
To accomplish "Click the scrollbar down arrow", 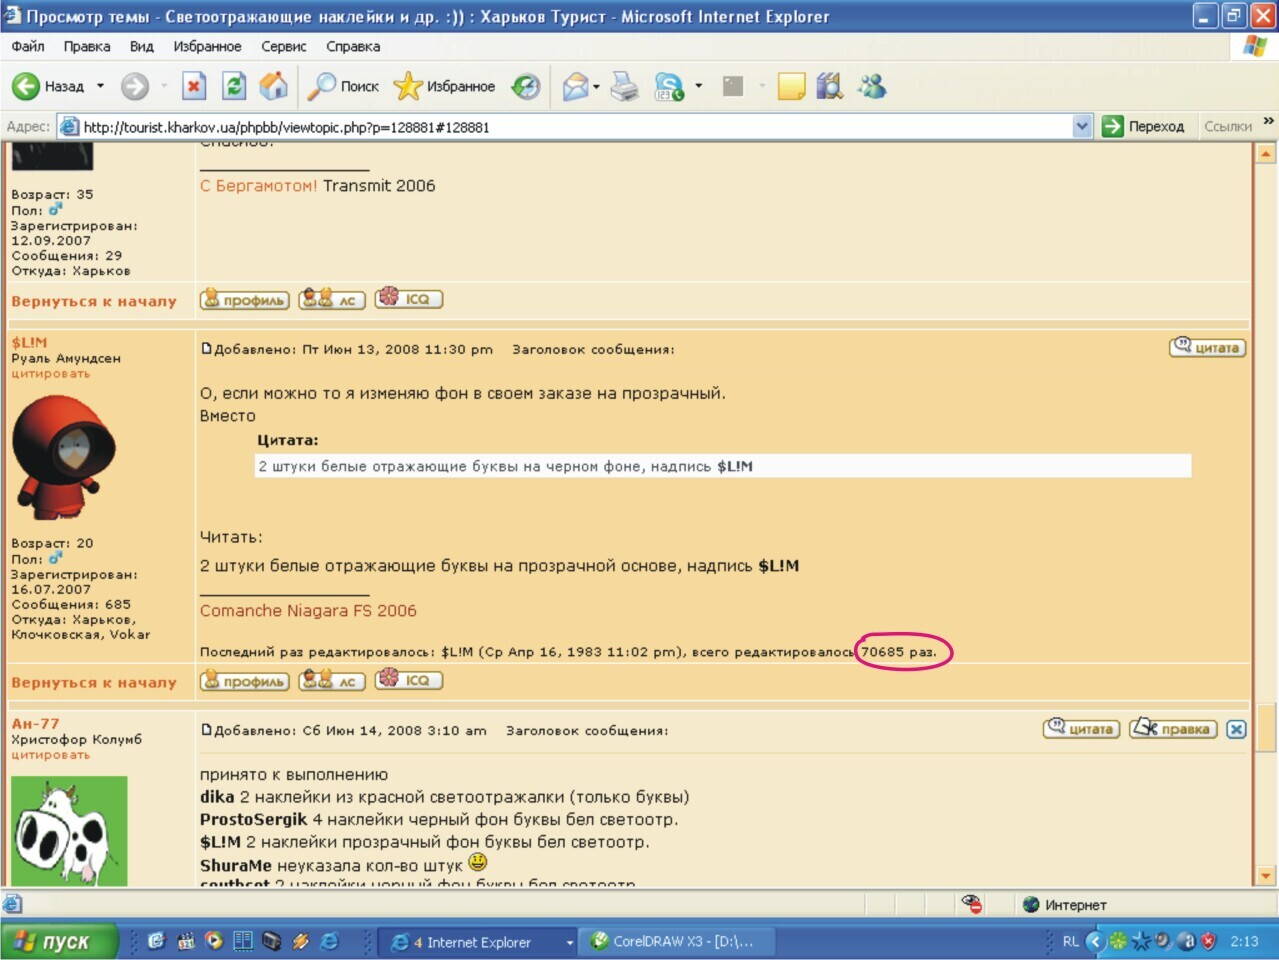I will (1266, 876).
